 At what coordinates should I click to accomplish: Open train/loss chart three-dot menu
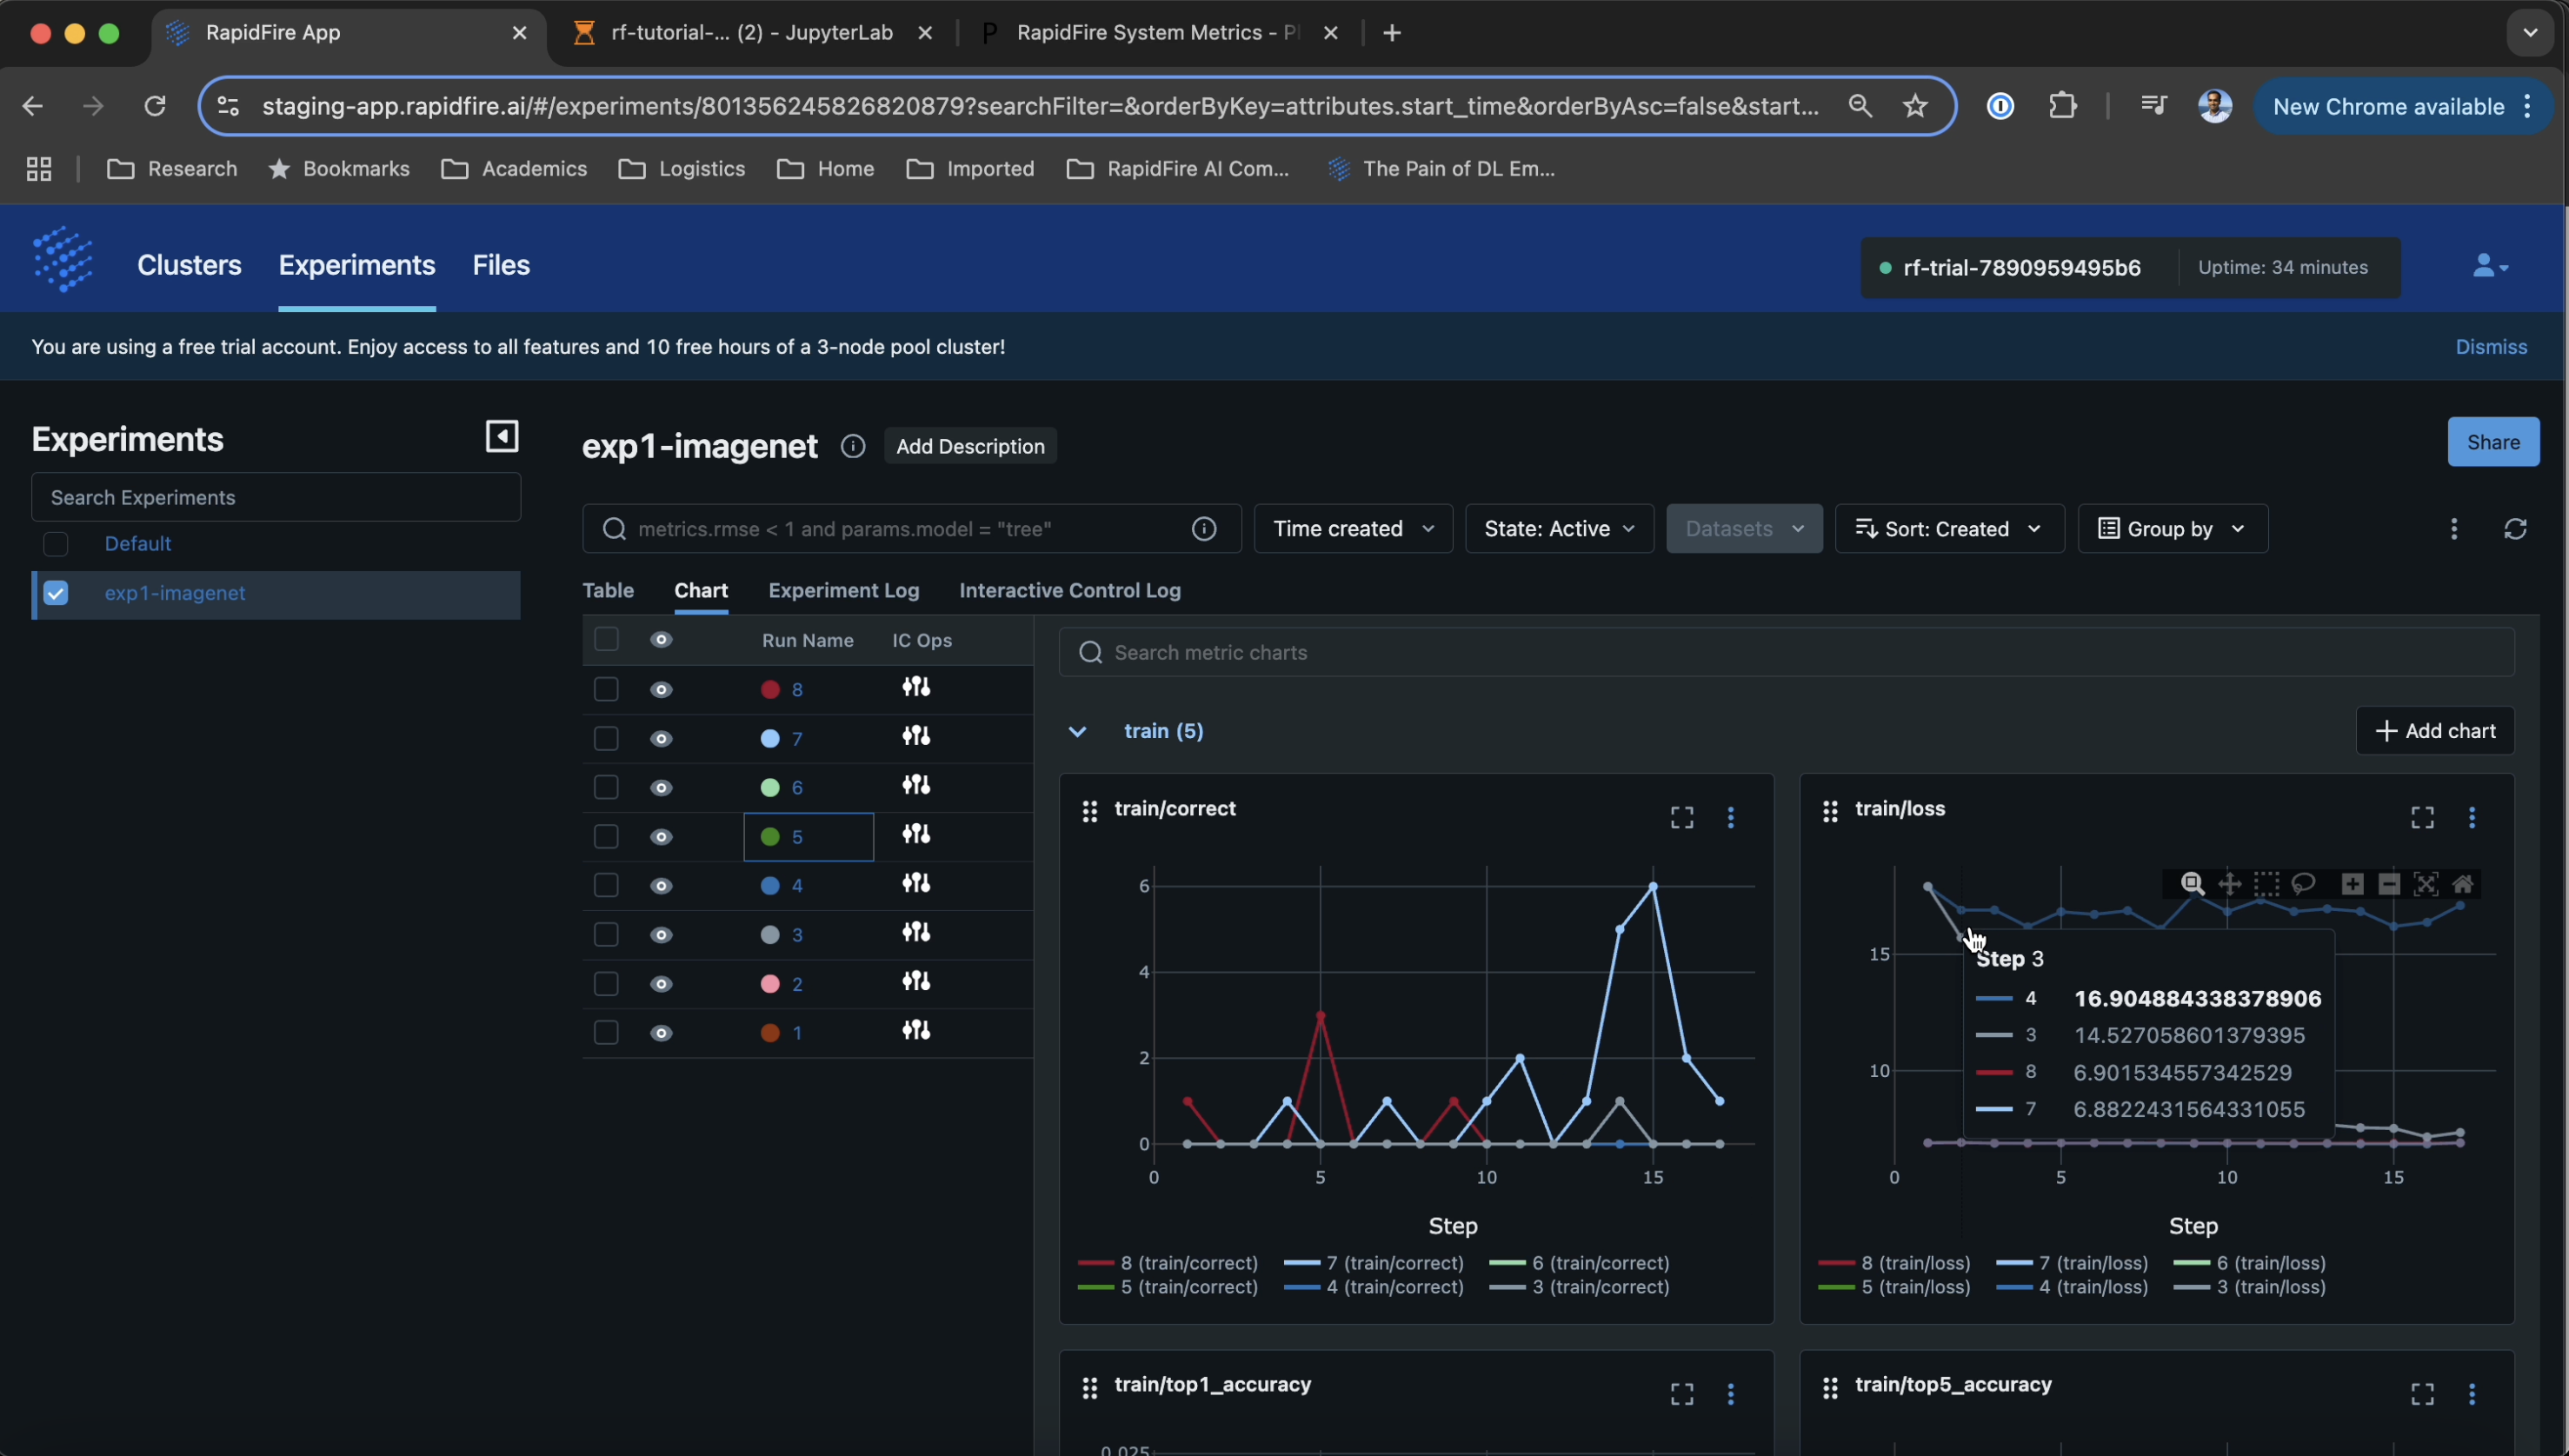coord(2472,818)
